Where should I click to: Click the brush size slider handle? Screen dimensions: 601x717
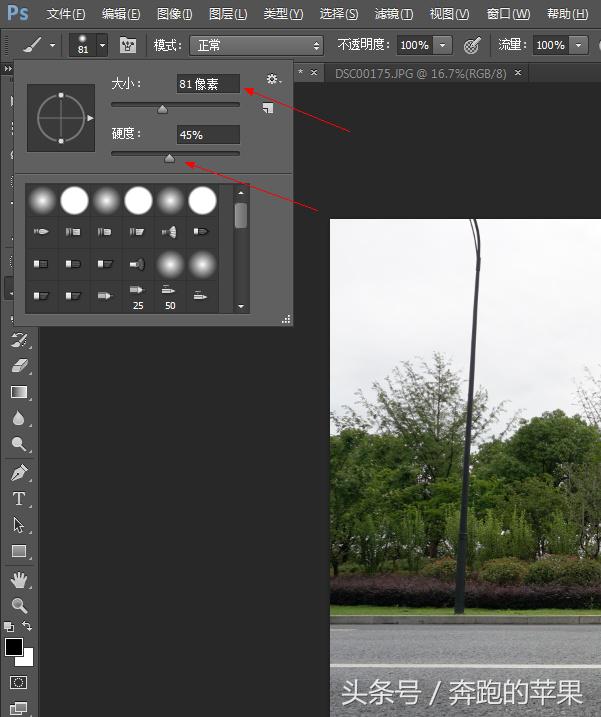tap(162, 109)
